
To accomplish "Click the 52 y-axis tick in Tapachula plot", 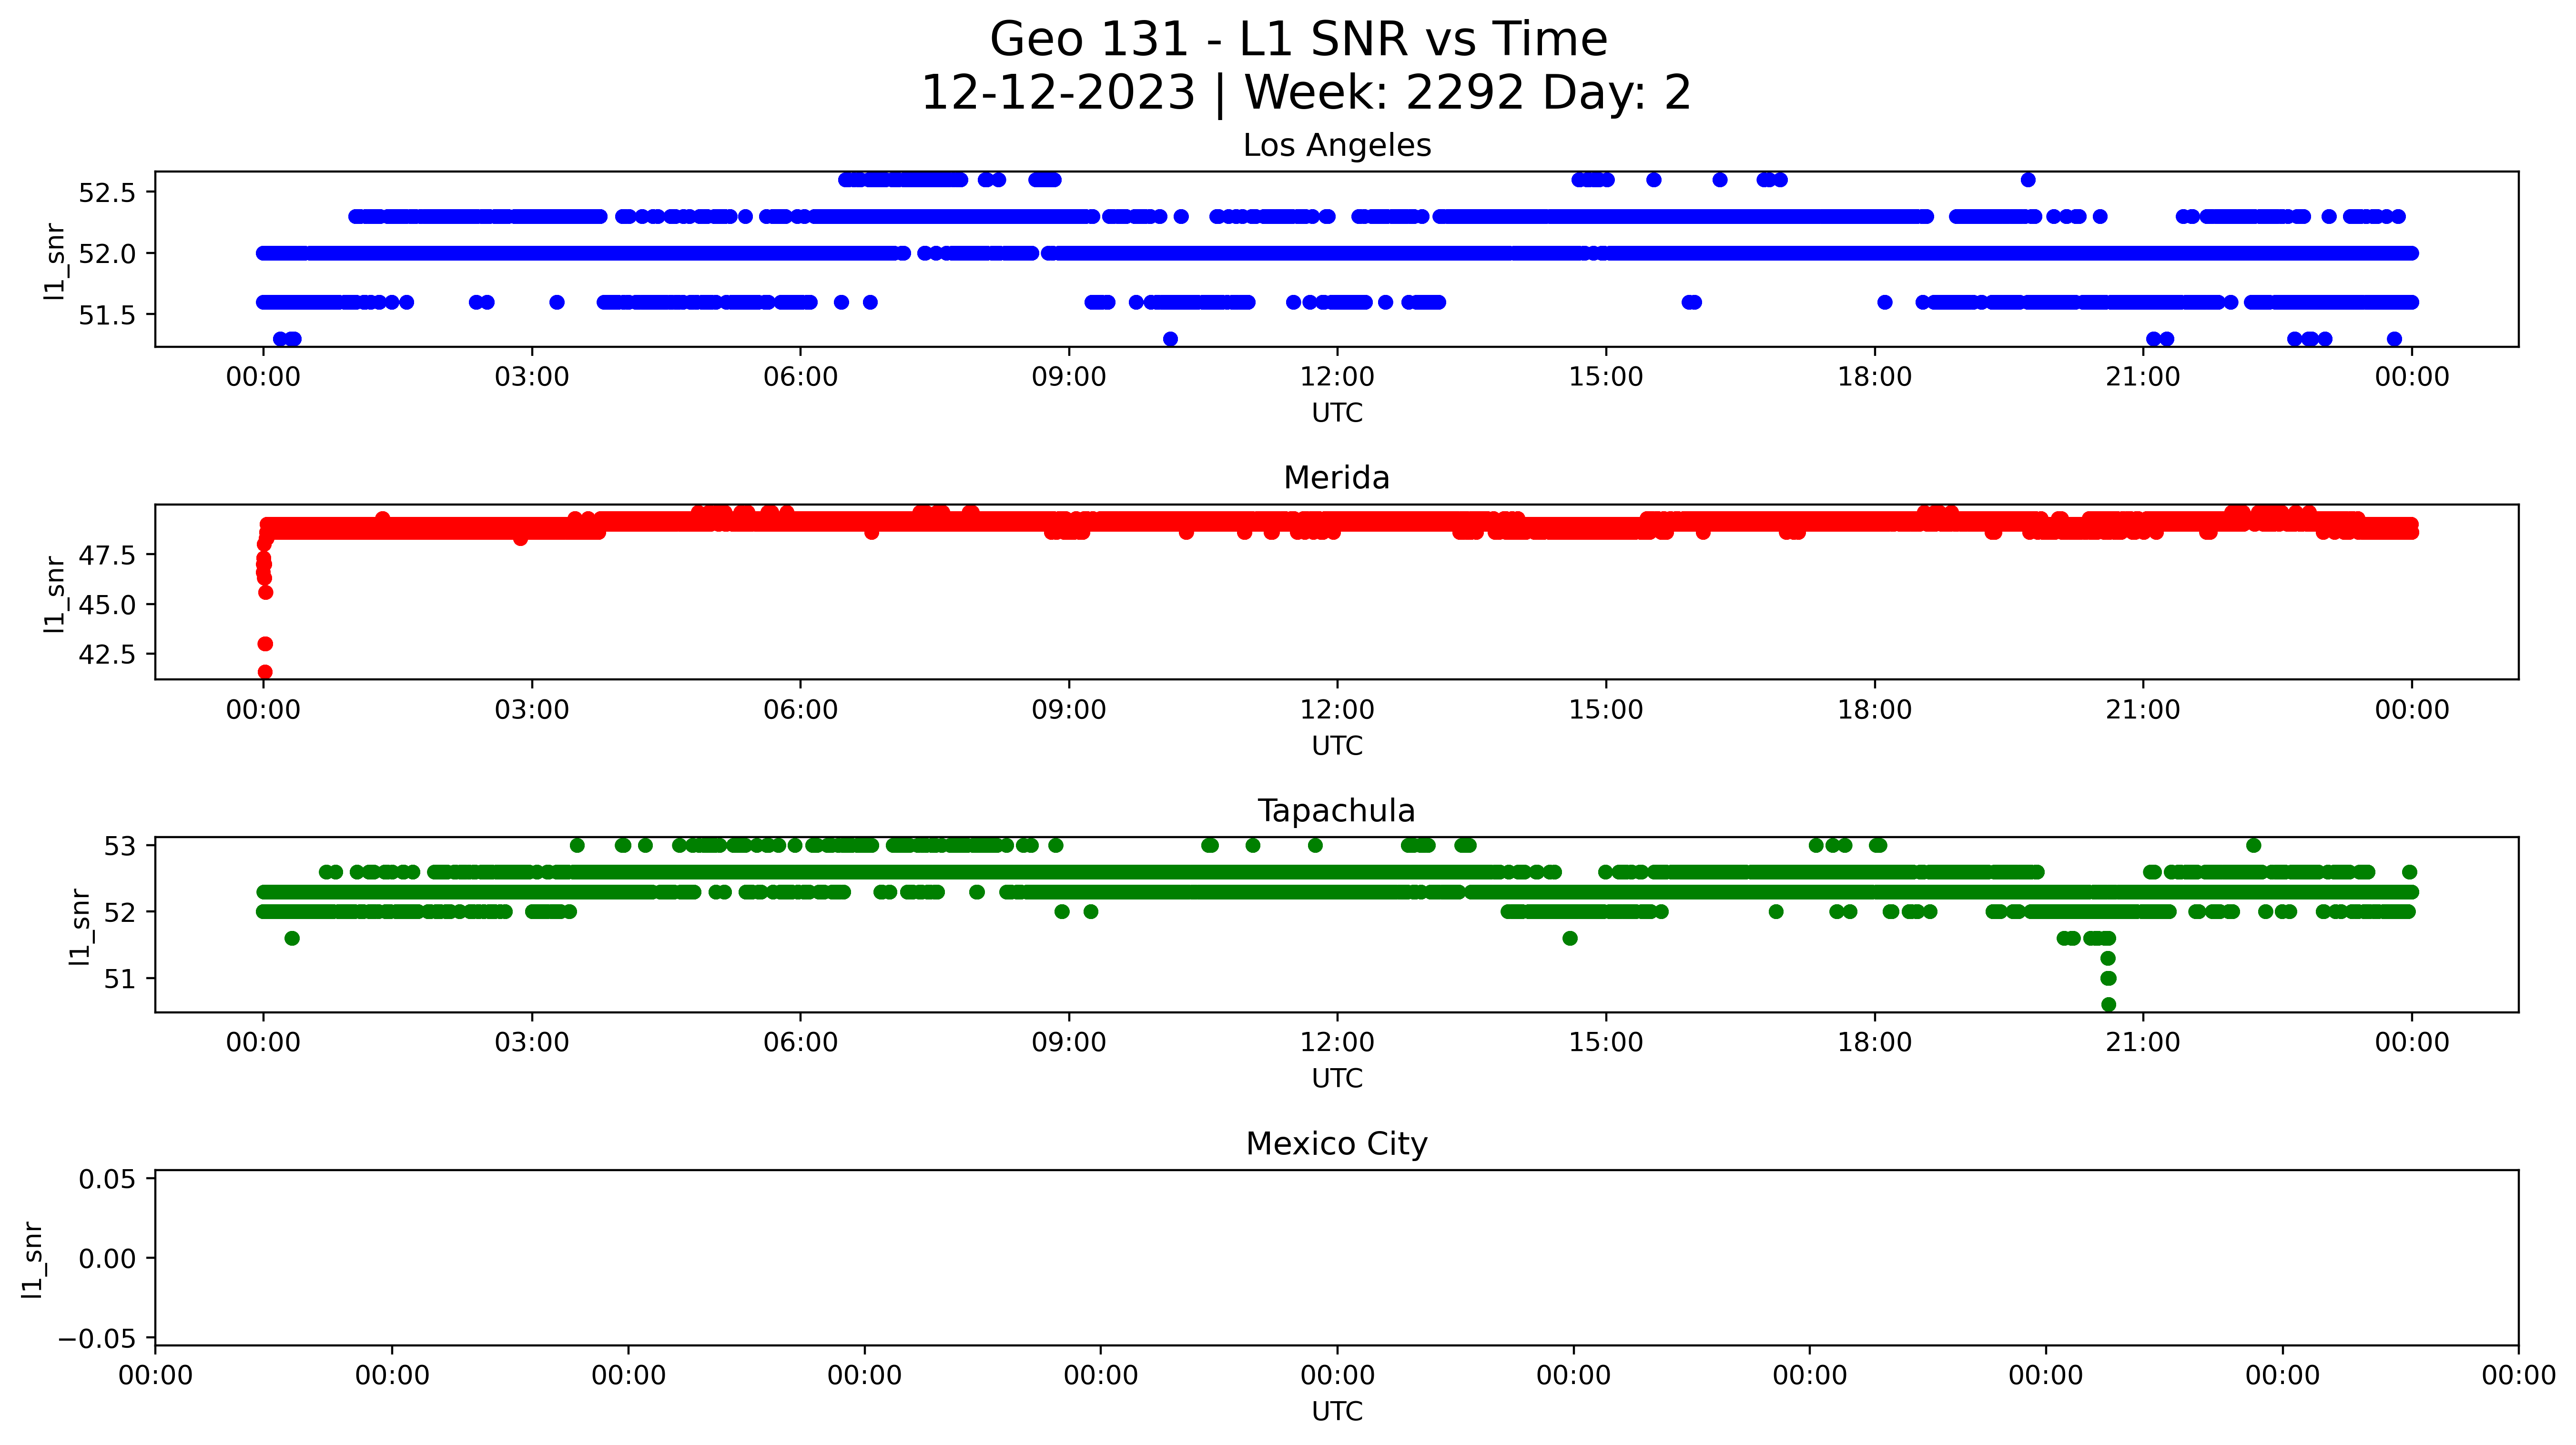I will click(x=119, y=912).
